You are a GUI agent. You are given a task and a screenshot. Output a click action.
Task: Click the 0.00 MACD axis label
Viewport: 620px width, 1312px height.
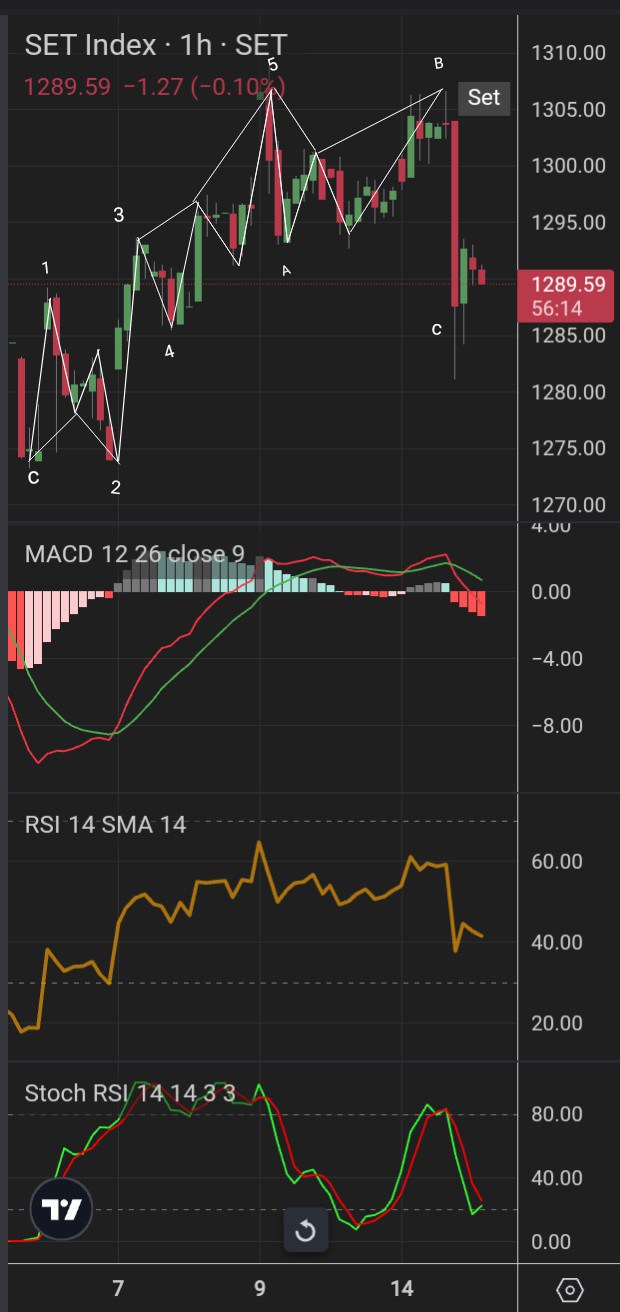pos(550,592)
